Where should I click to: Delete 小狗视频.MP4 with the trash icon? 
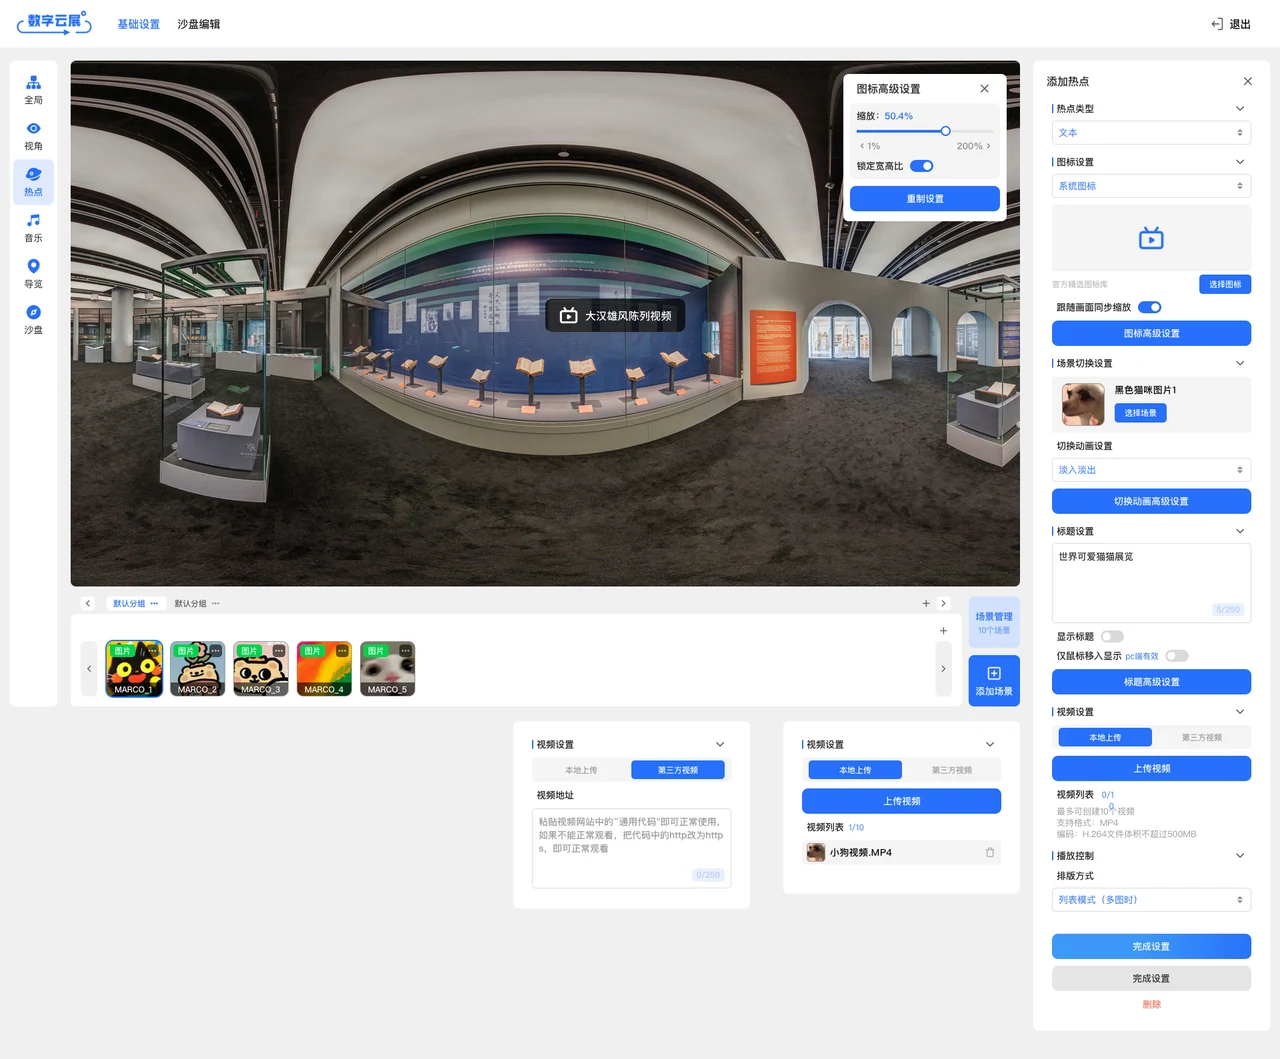coord(990,853)
